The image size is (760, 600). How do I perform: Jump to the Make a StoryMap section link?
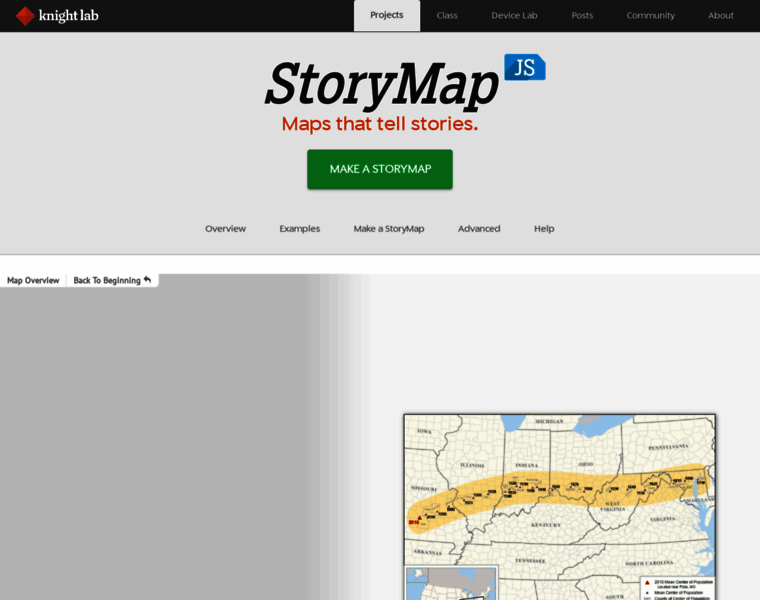click(x=389, y=229)
